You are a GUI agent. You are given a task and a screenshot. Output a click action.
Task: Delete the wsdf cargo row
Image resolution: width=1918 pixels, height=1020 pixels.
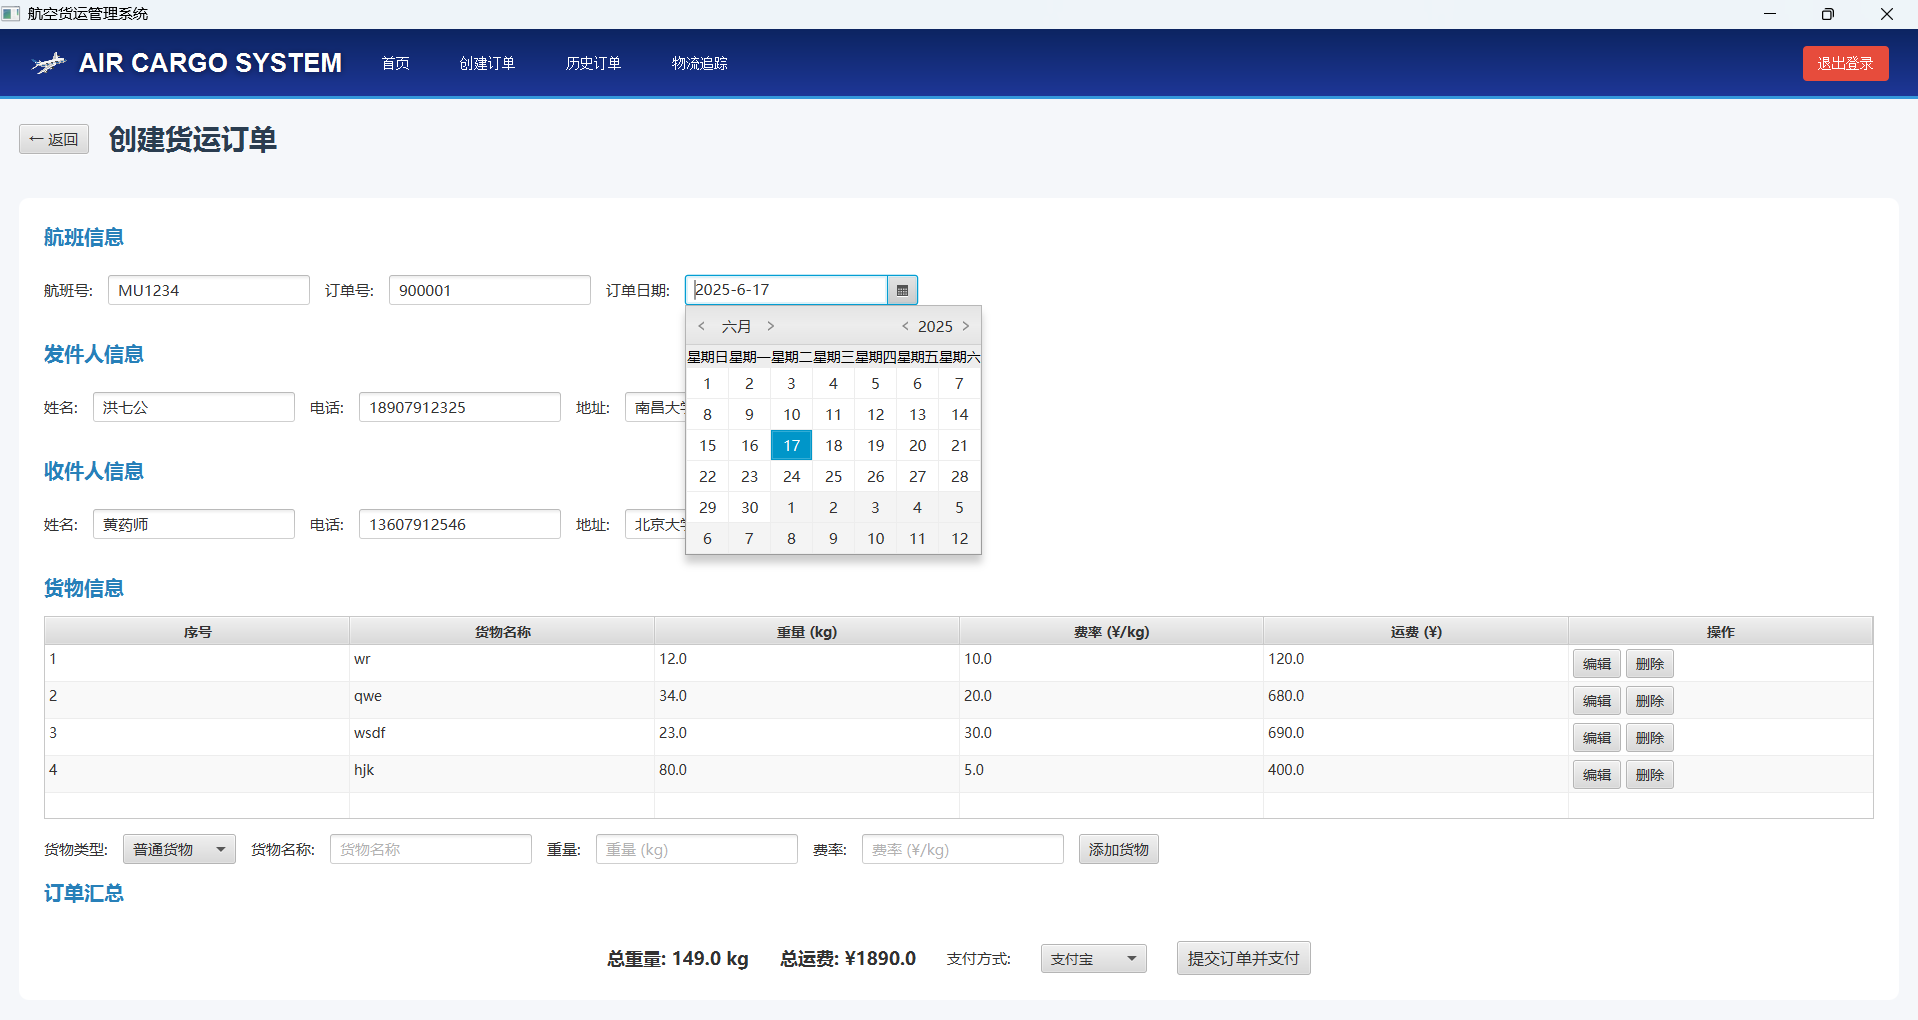click(1649, 738)
